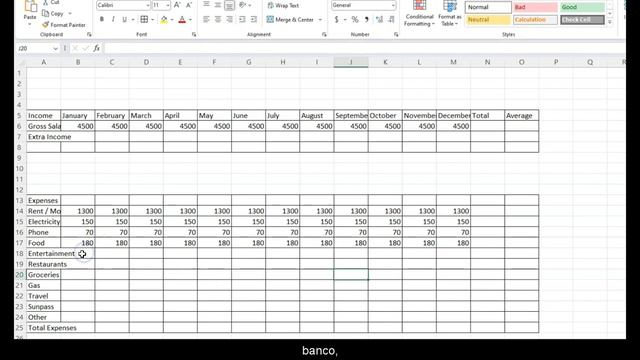This screenshot has height=360, width=640.
Task: Decrease cell indent
Action: (242, 19)
